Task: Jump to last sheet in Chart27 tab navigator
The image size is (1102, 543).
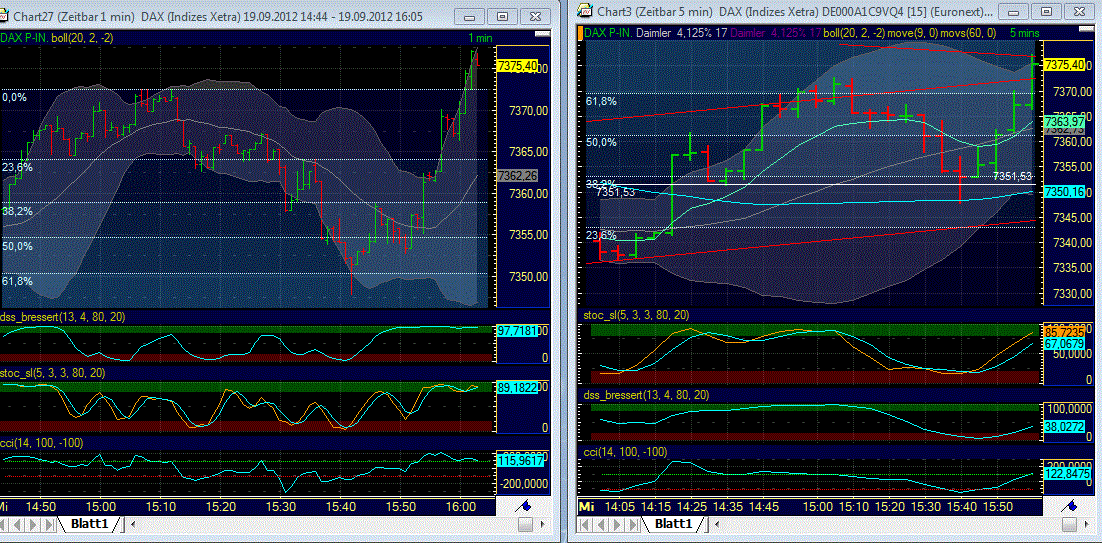Action: pyautogui.click(x=50, y=524)
